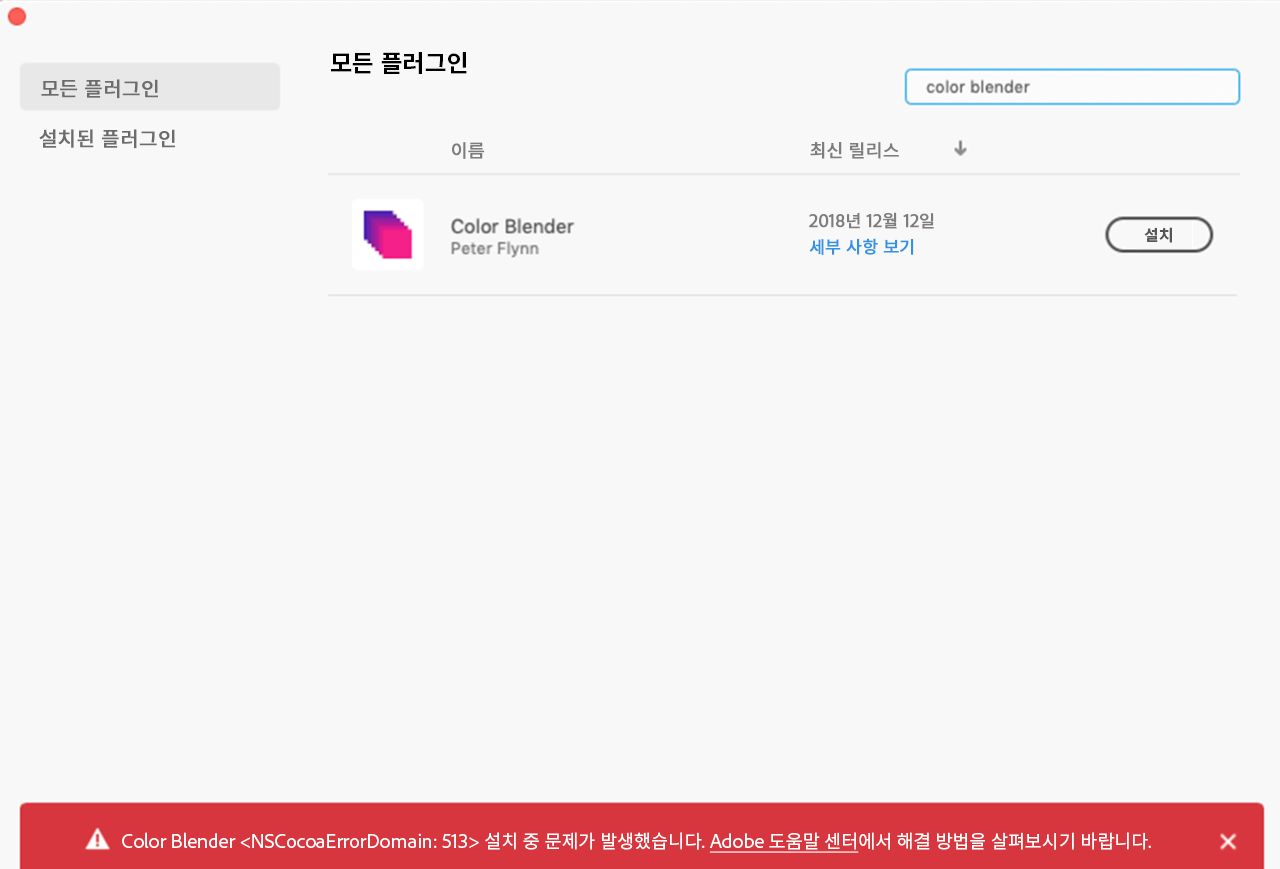Click the Color Blender plugin name
Image resolution: width=1280 pixels, height=869 pixels.
pyautogui.click(x=512, y=226)
